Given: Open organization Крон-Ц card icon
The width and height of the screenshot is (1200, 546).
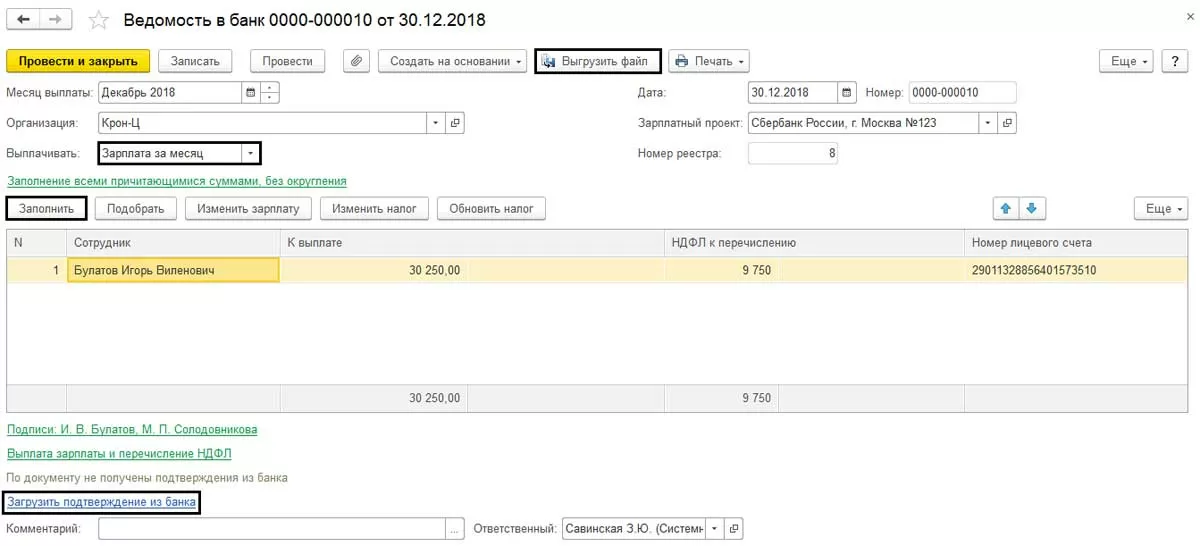Looking at the screenshot, I should [x=455, y=123].
